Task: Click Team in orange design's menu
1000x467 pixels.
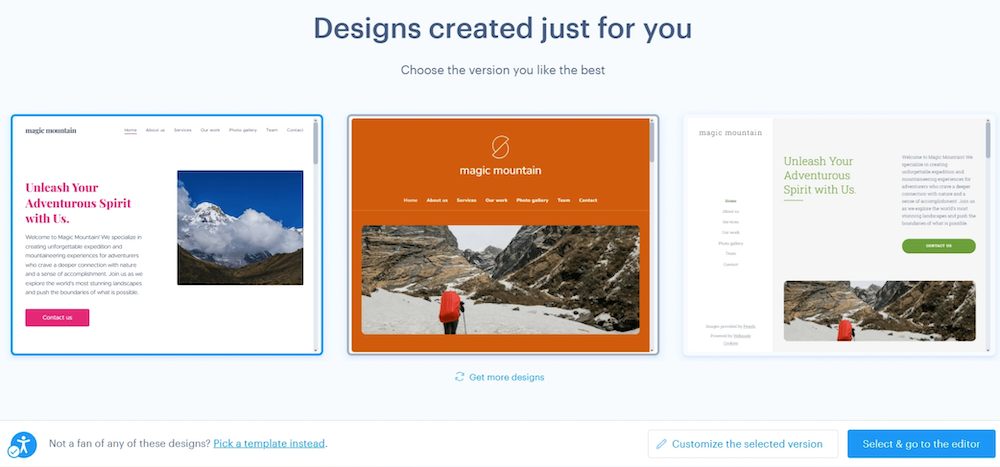Action: (564, 200)
